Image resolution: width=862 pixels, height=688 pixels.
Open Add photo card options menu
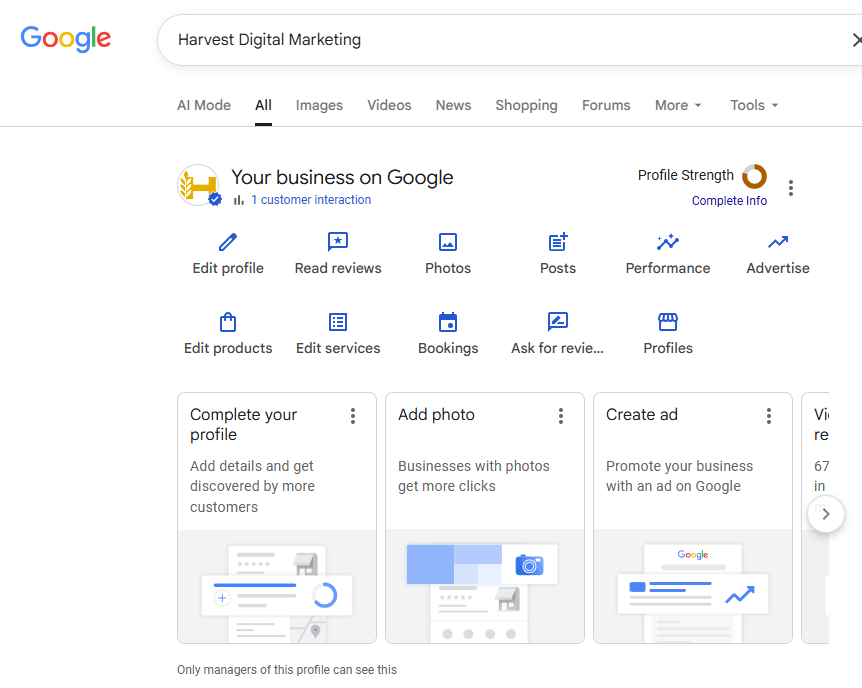pos(561,416)
